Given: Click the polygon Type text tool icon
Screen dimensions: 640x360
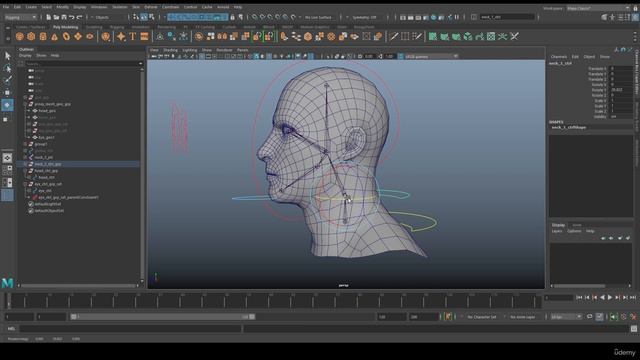Looking at the screenshot, I should (133, 37).
